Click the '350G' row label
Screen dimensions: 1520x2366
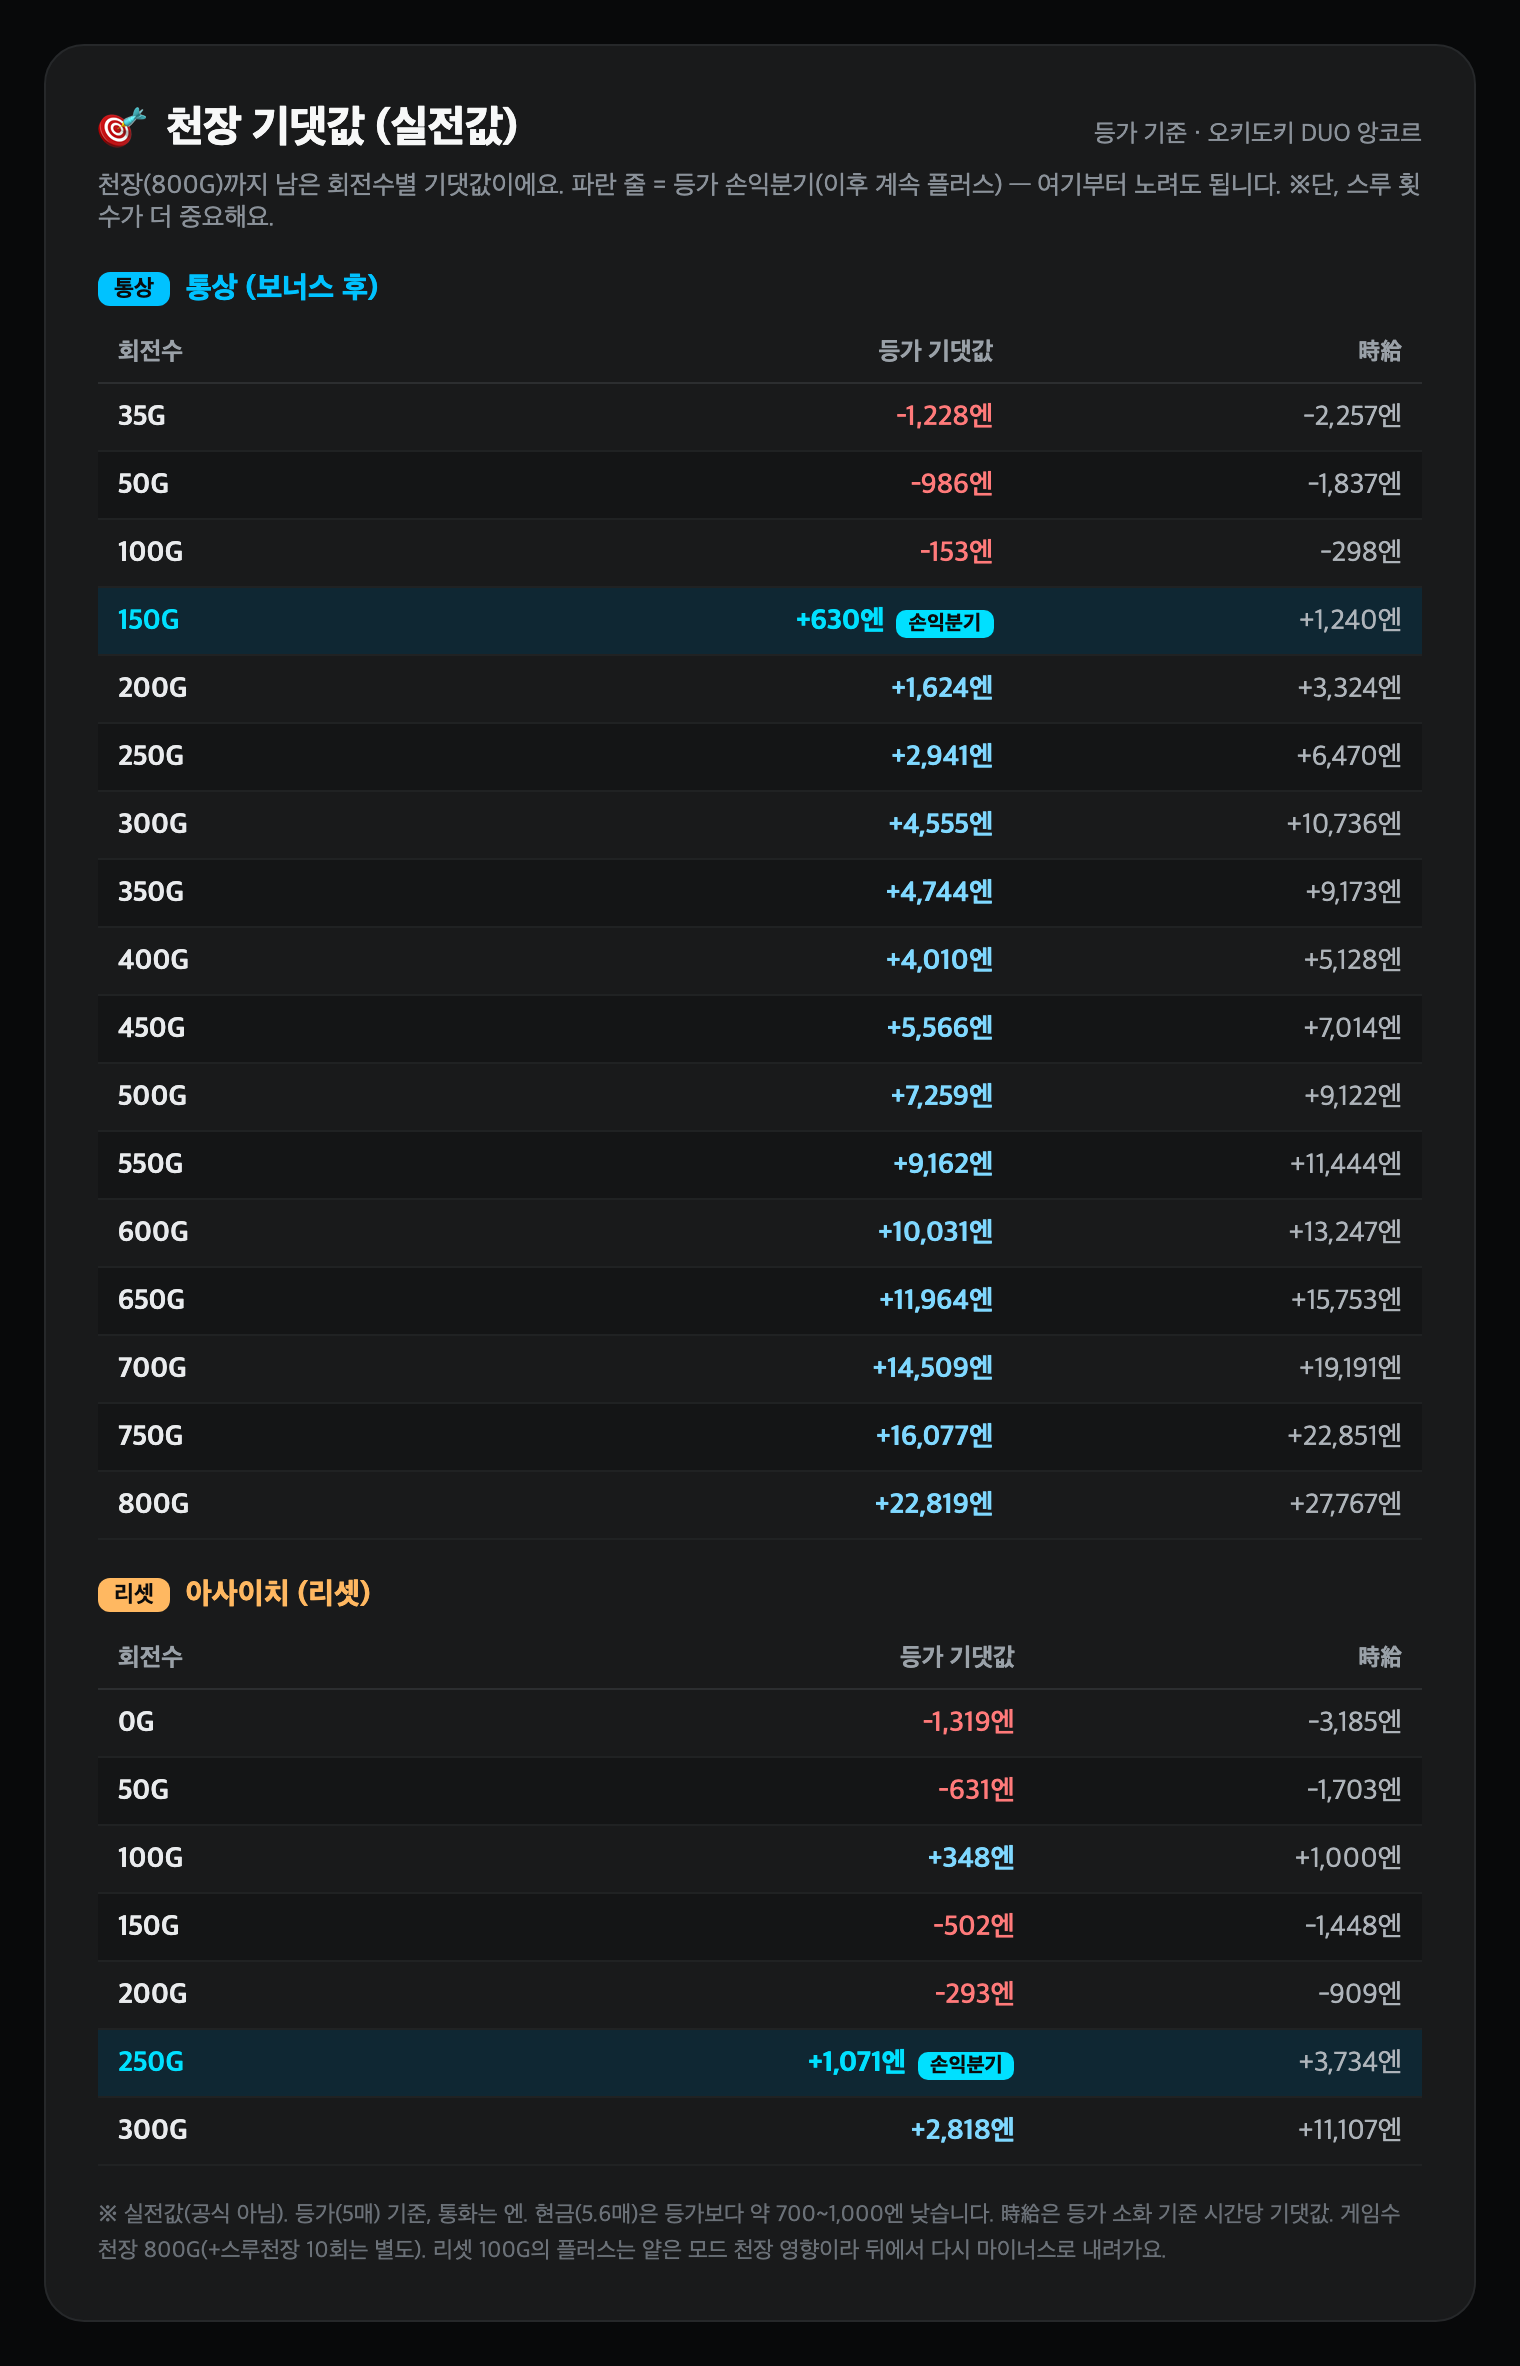151,892
